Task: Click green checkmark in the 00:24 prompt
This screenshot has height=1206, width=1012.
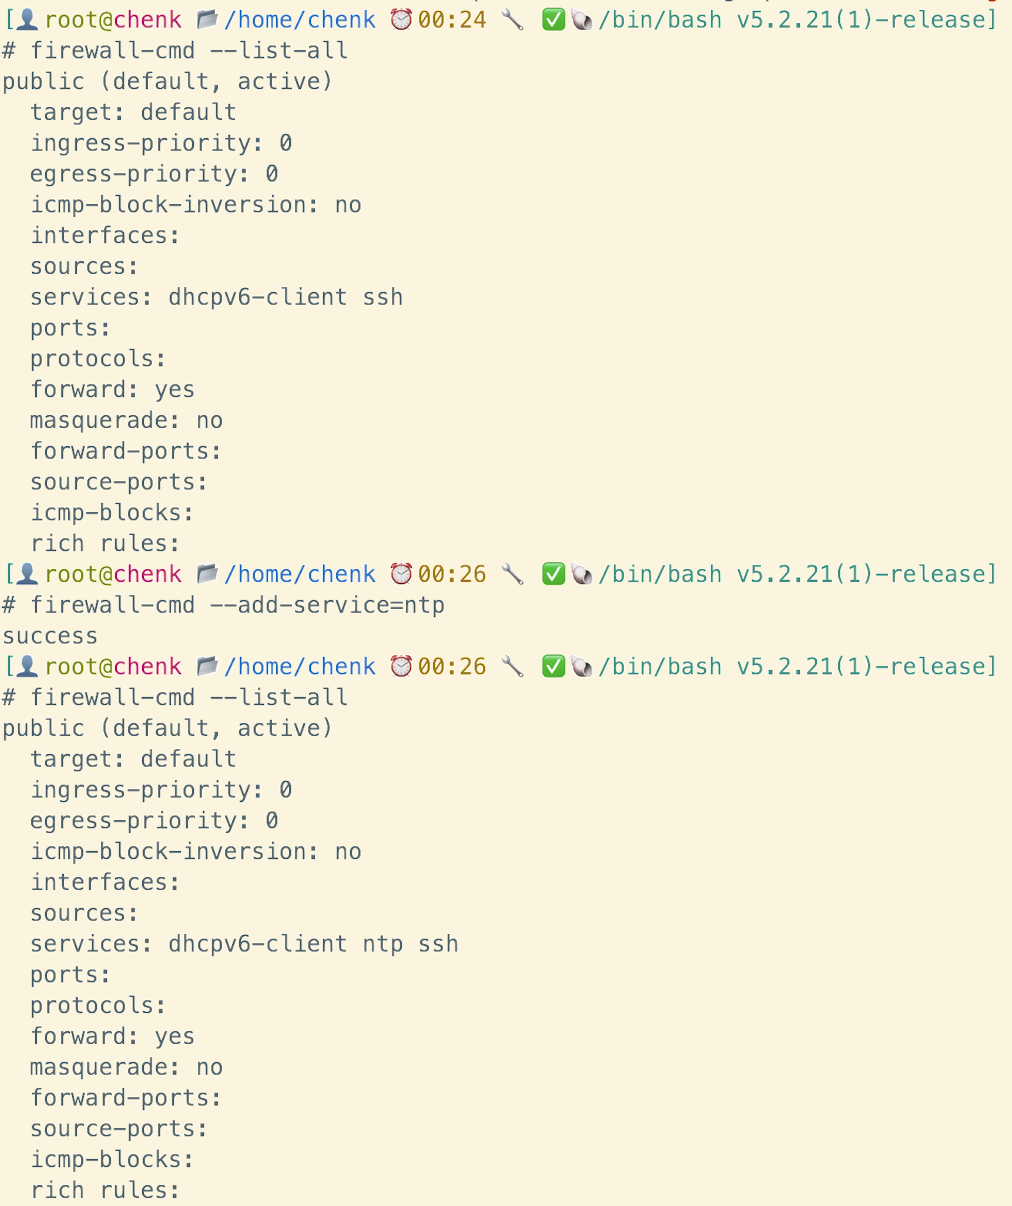Action: tap(553, 19)
